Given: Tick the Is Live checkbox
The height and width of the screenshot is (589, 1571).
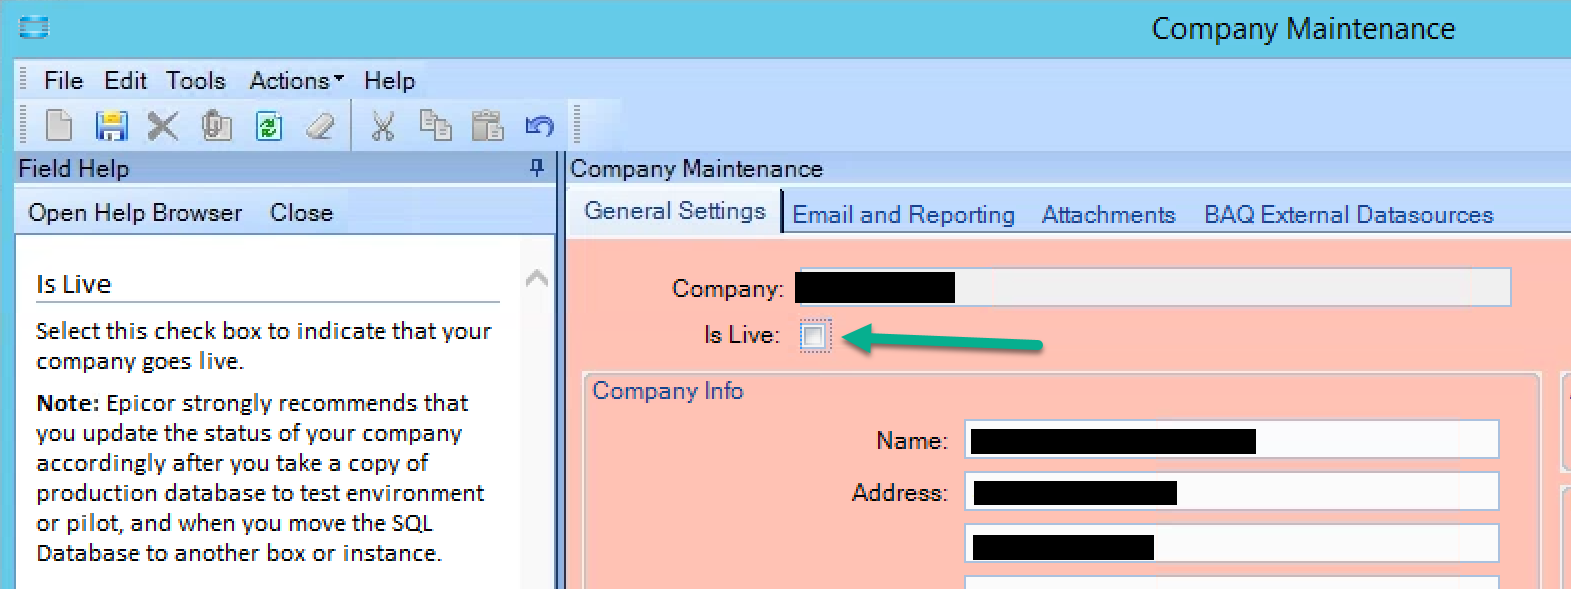Looking at the screenshot, I should tap(814, 336).
